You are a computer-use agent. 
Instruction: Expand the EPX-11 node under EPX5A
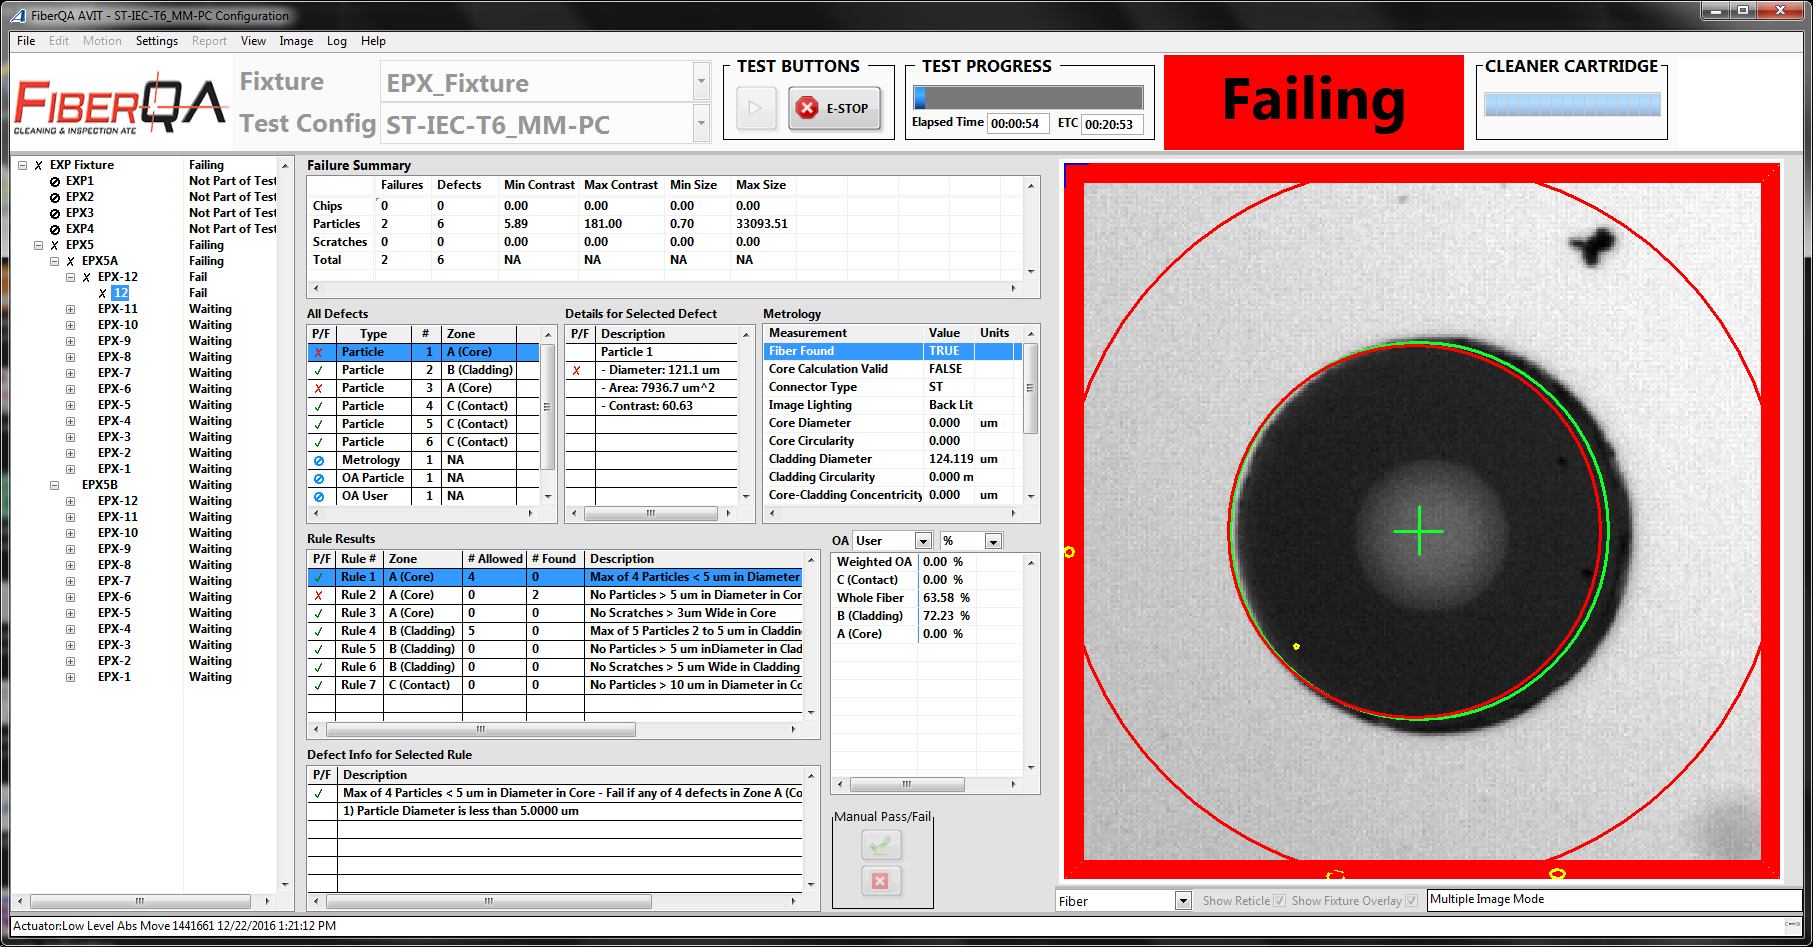click(70, 309)
